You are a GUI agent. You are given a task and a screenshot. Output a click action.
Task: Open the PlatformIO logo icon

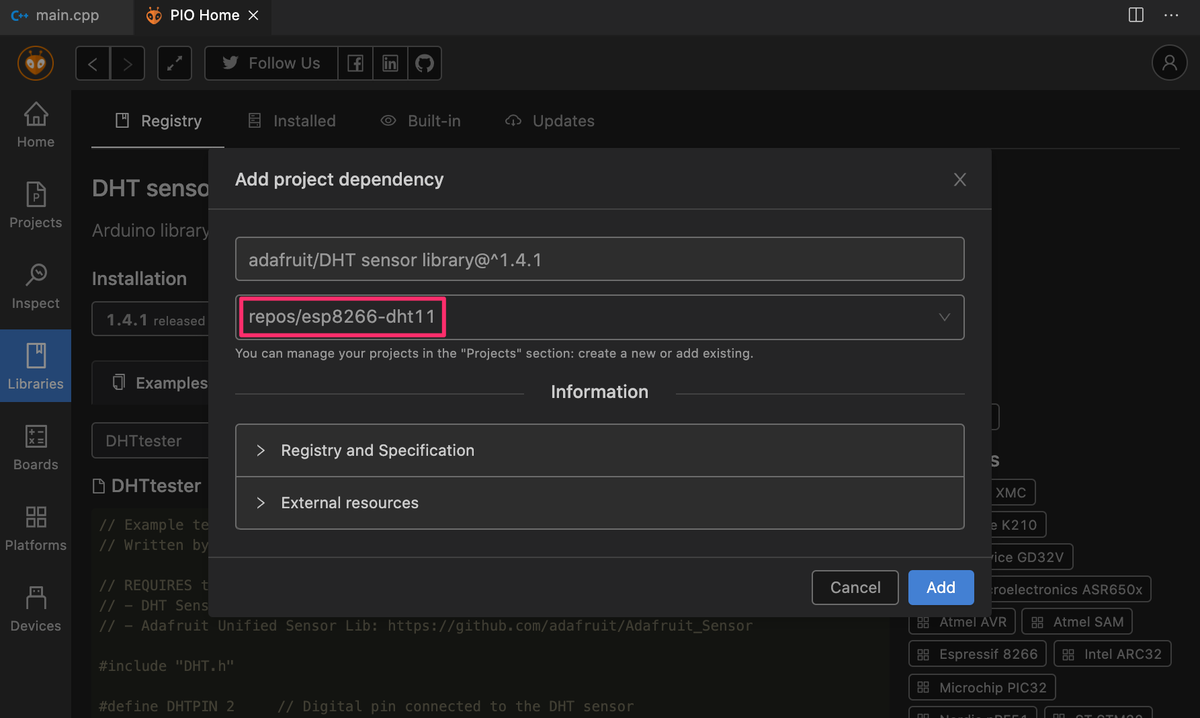pos(36,63)
